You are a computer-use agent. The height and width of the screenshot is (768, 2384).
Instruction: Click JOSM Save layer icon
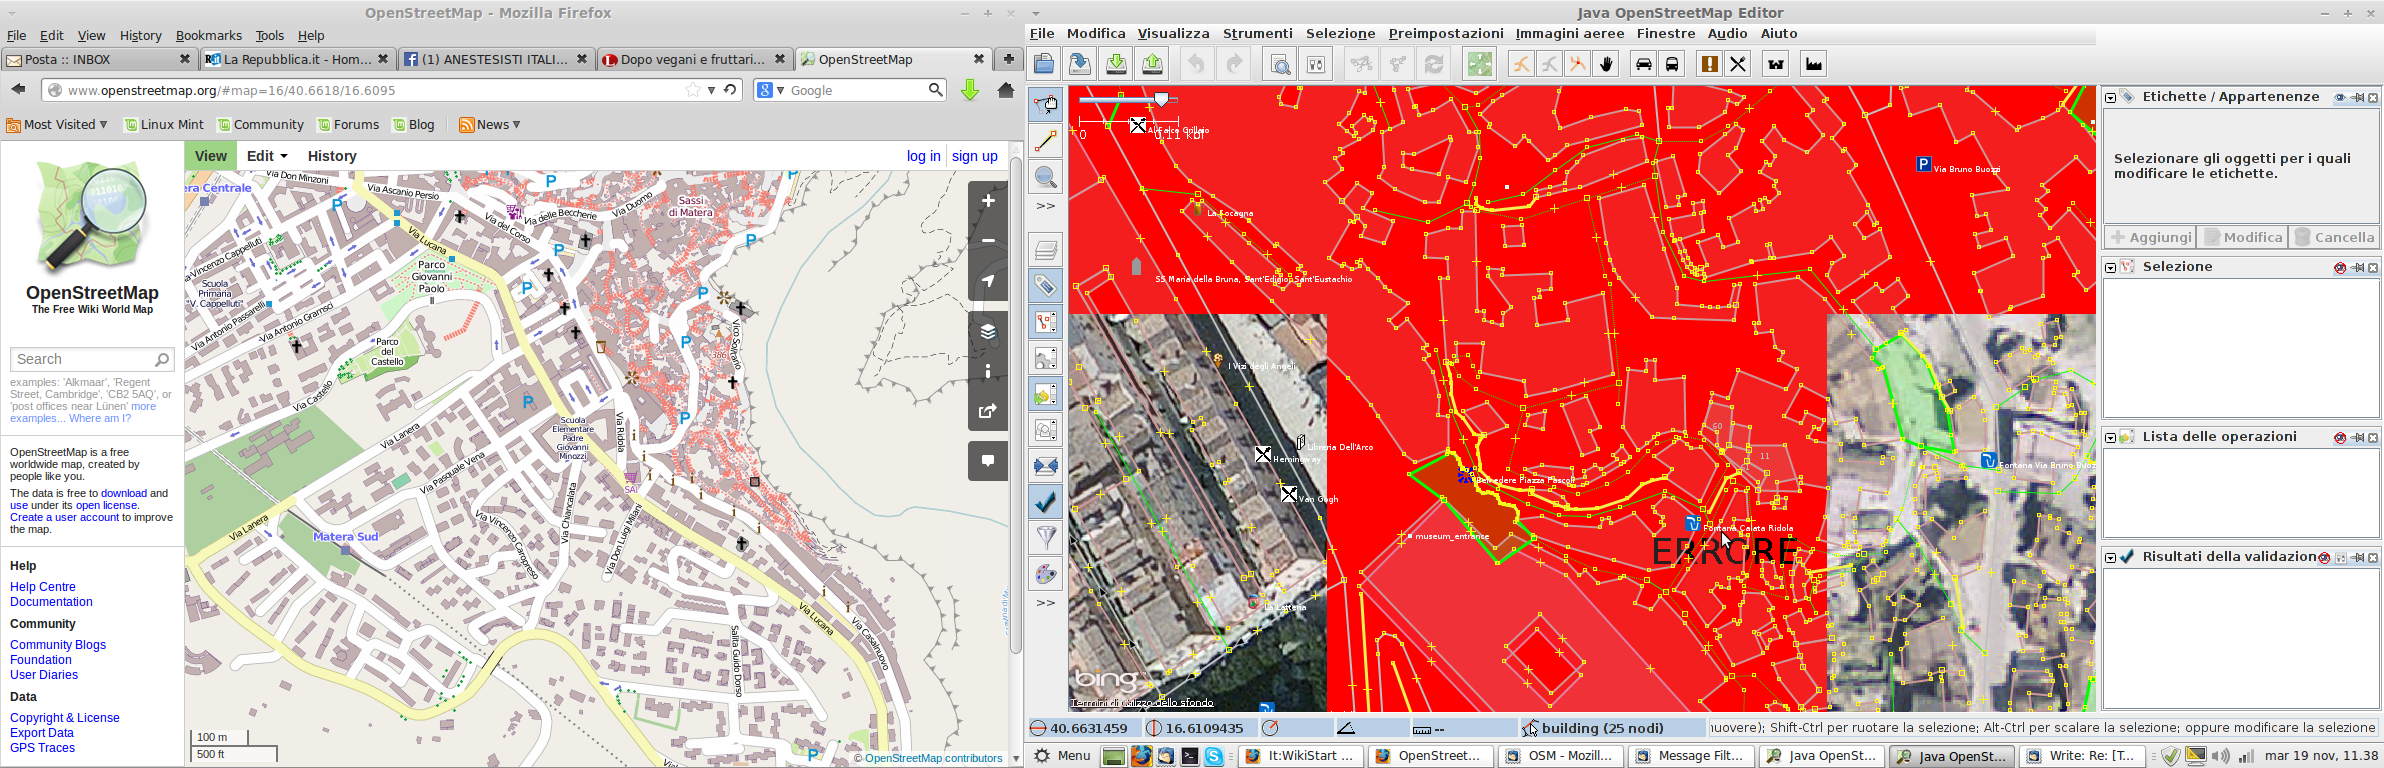[1080, 64]
